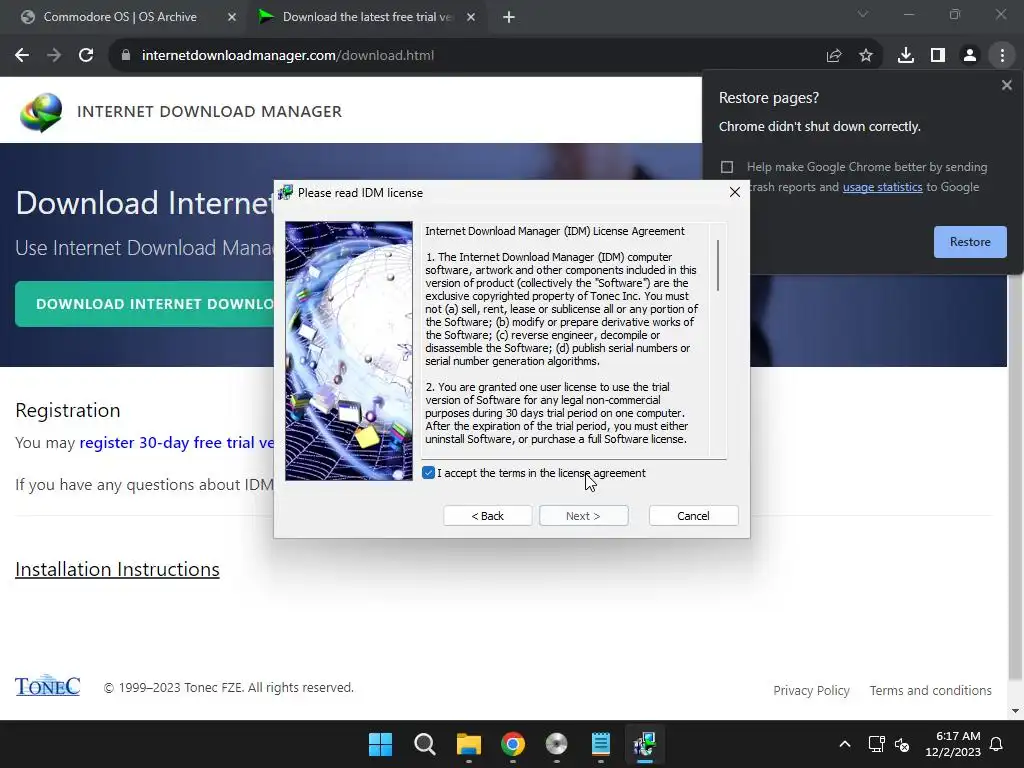Click Next in IDM license dialog
This screenshot has height=768, width=1024.
point(584,516)
